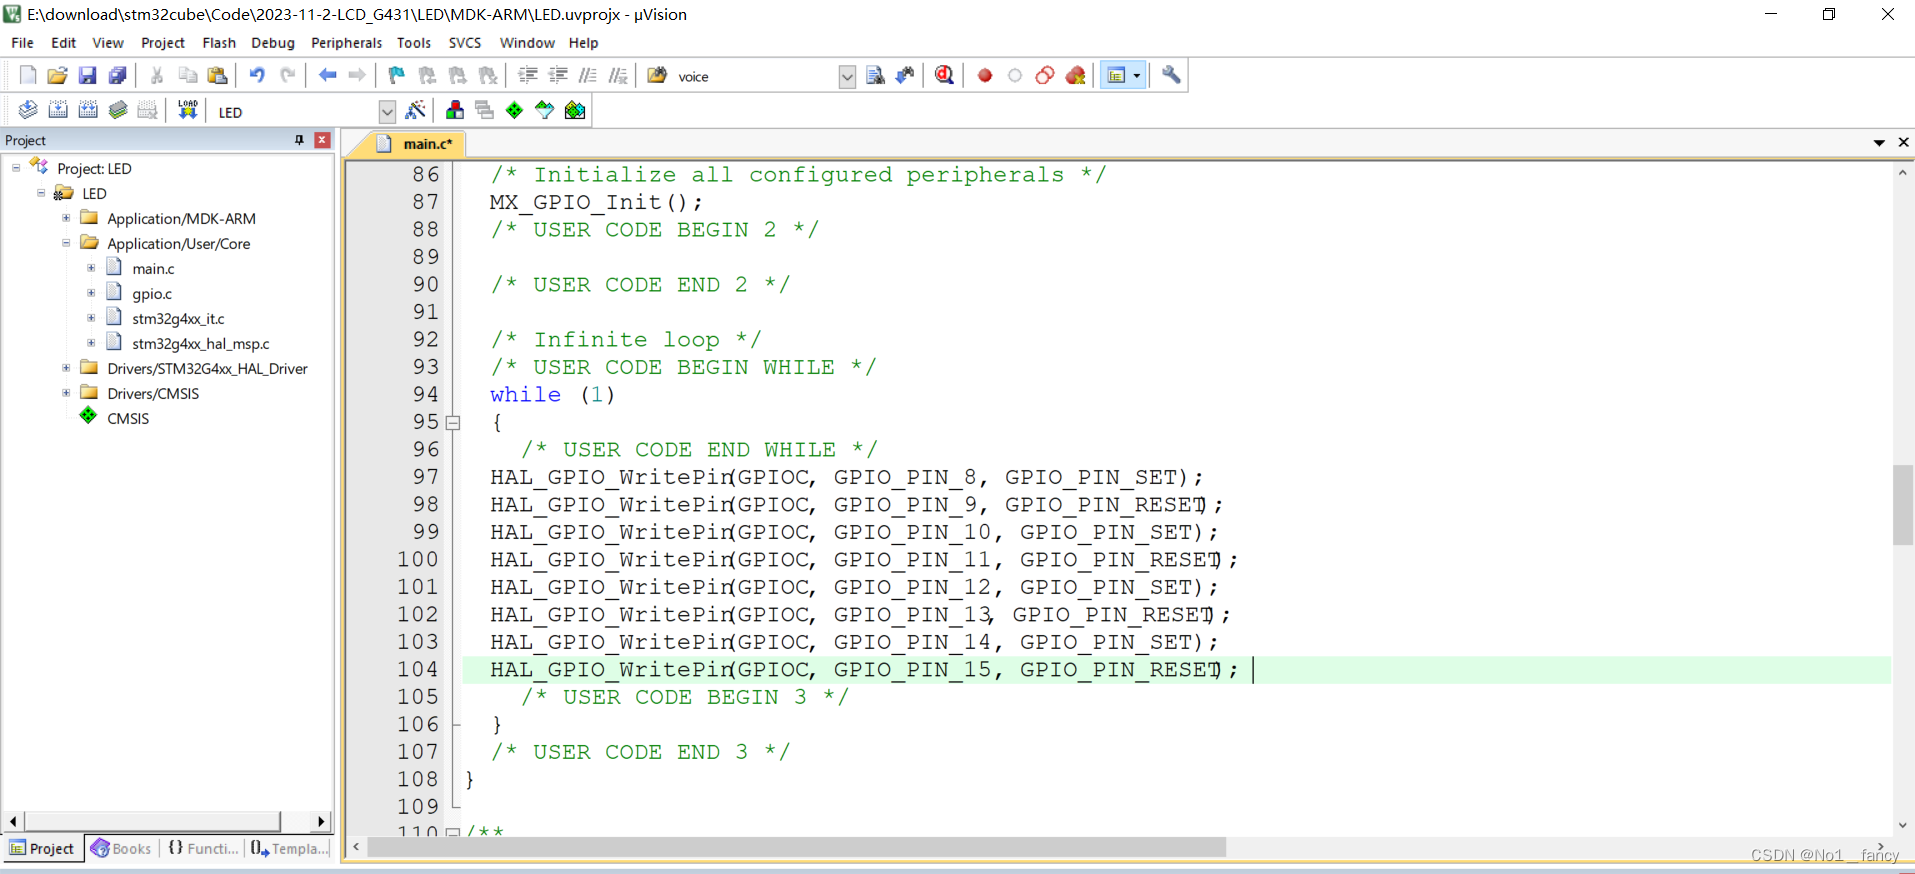This screenshot has height=874, width=1915.
Task: Close the Project panel with the red X
Action: [x=322, y=140]
